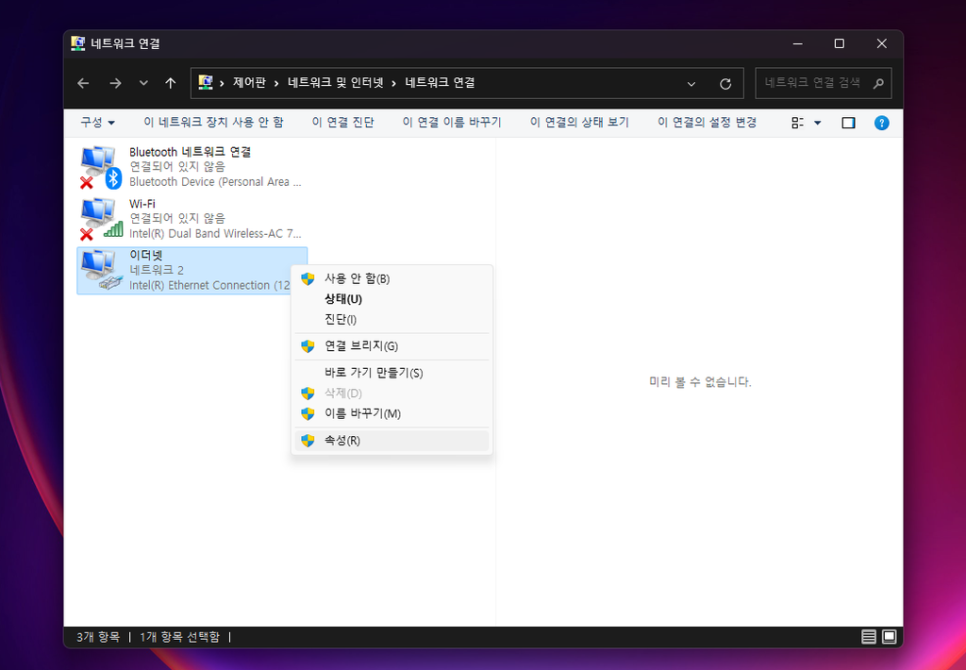The height and width of the screenshot is (670, 966).
Task: Minimize the 네트워크 연결 window
Action: coord(798,44)
